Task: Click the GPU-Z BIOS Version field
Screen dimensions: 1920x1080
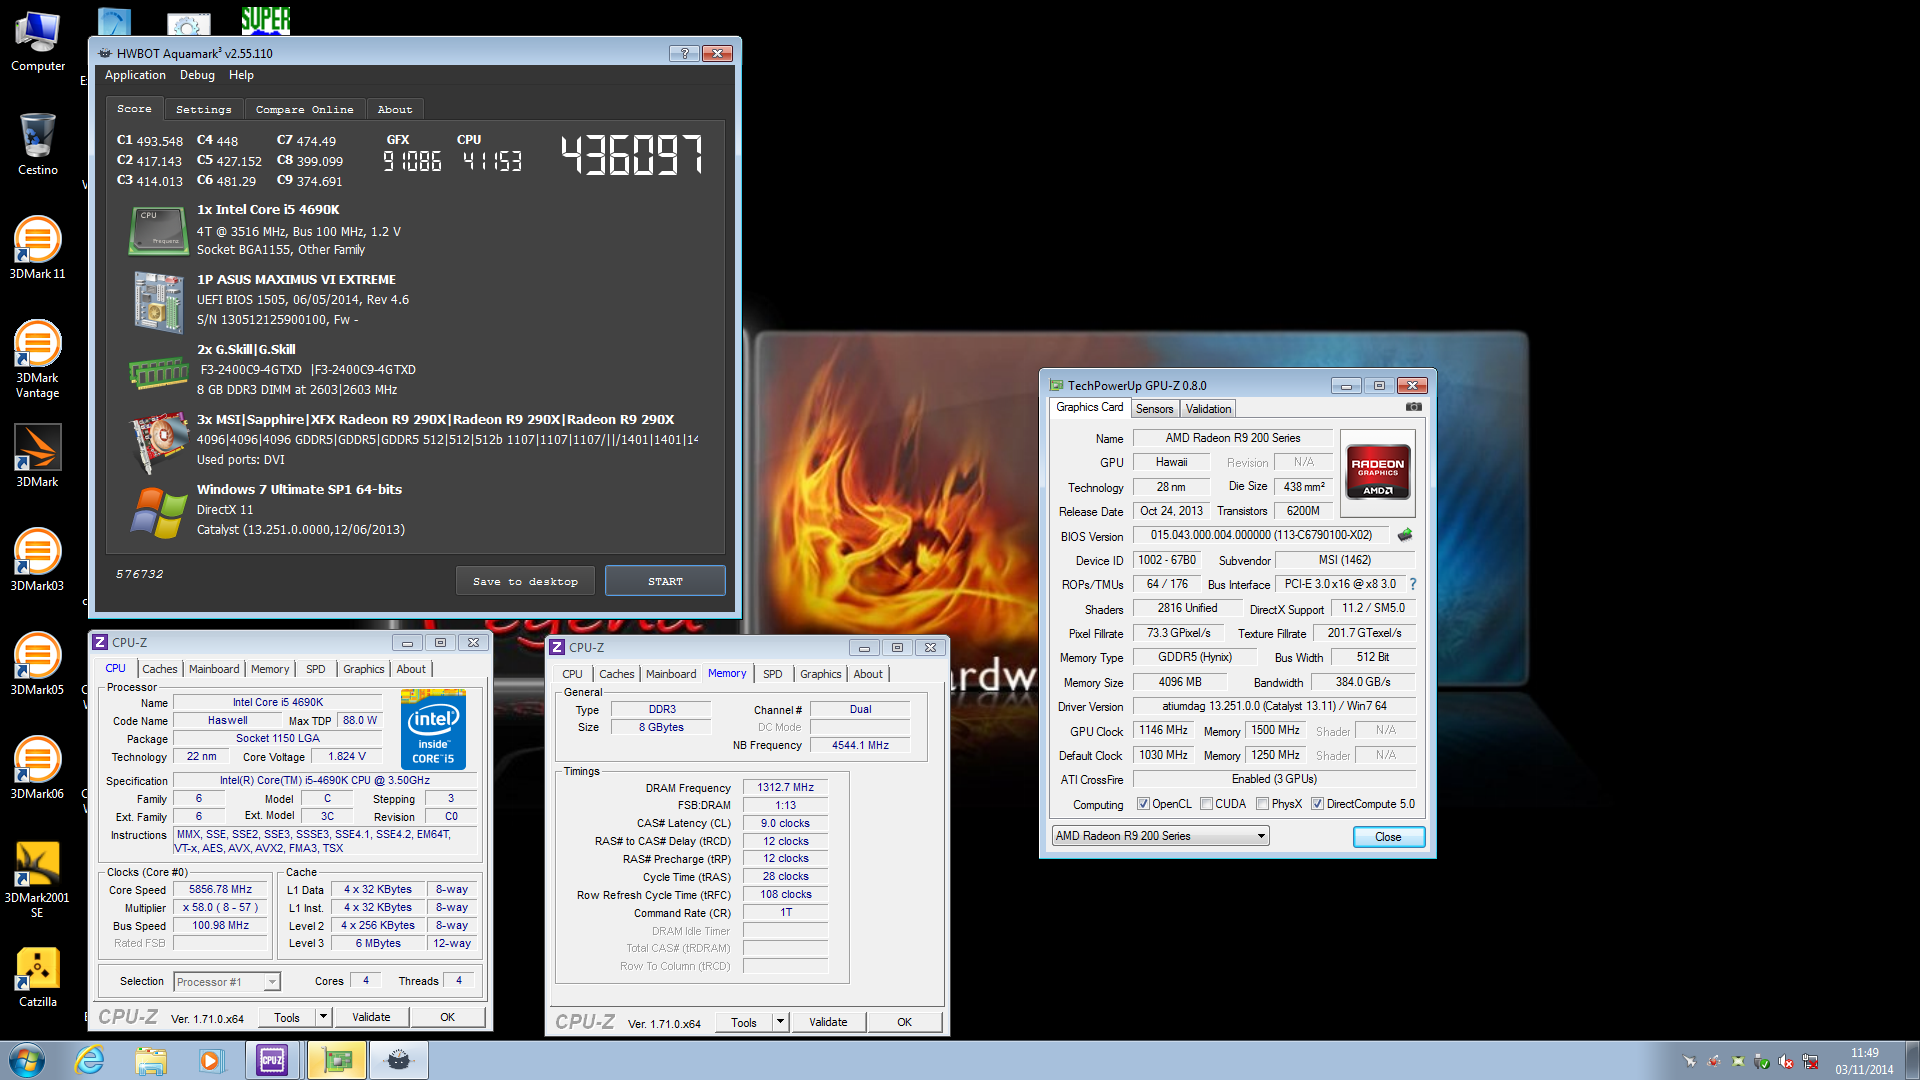Action: (x=1261, y=535)
